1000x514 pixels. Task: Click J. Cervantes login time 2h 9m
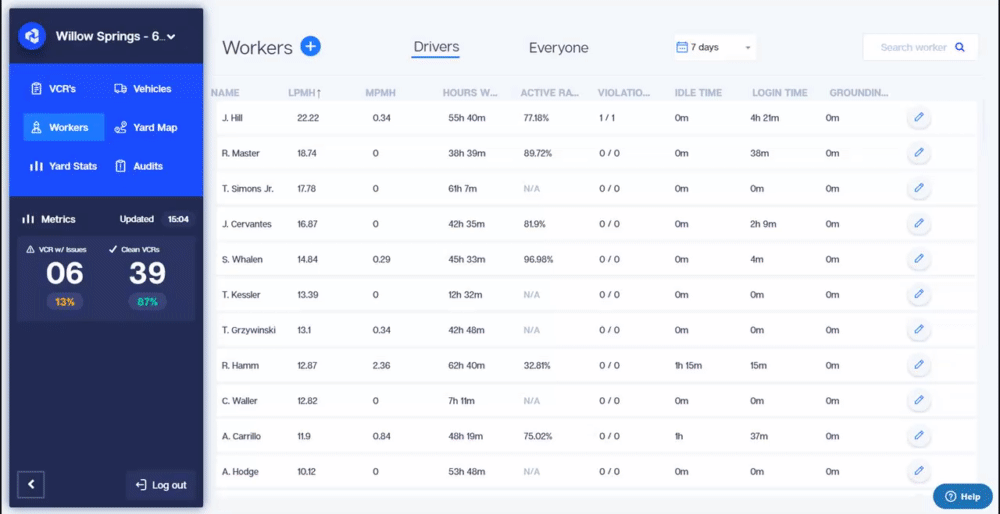pos(763,224)
